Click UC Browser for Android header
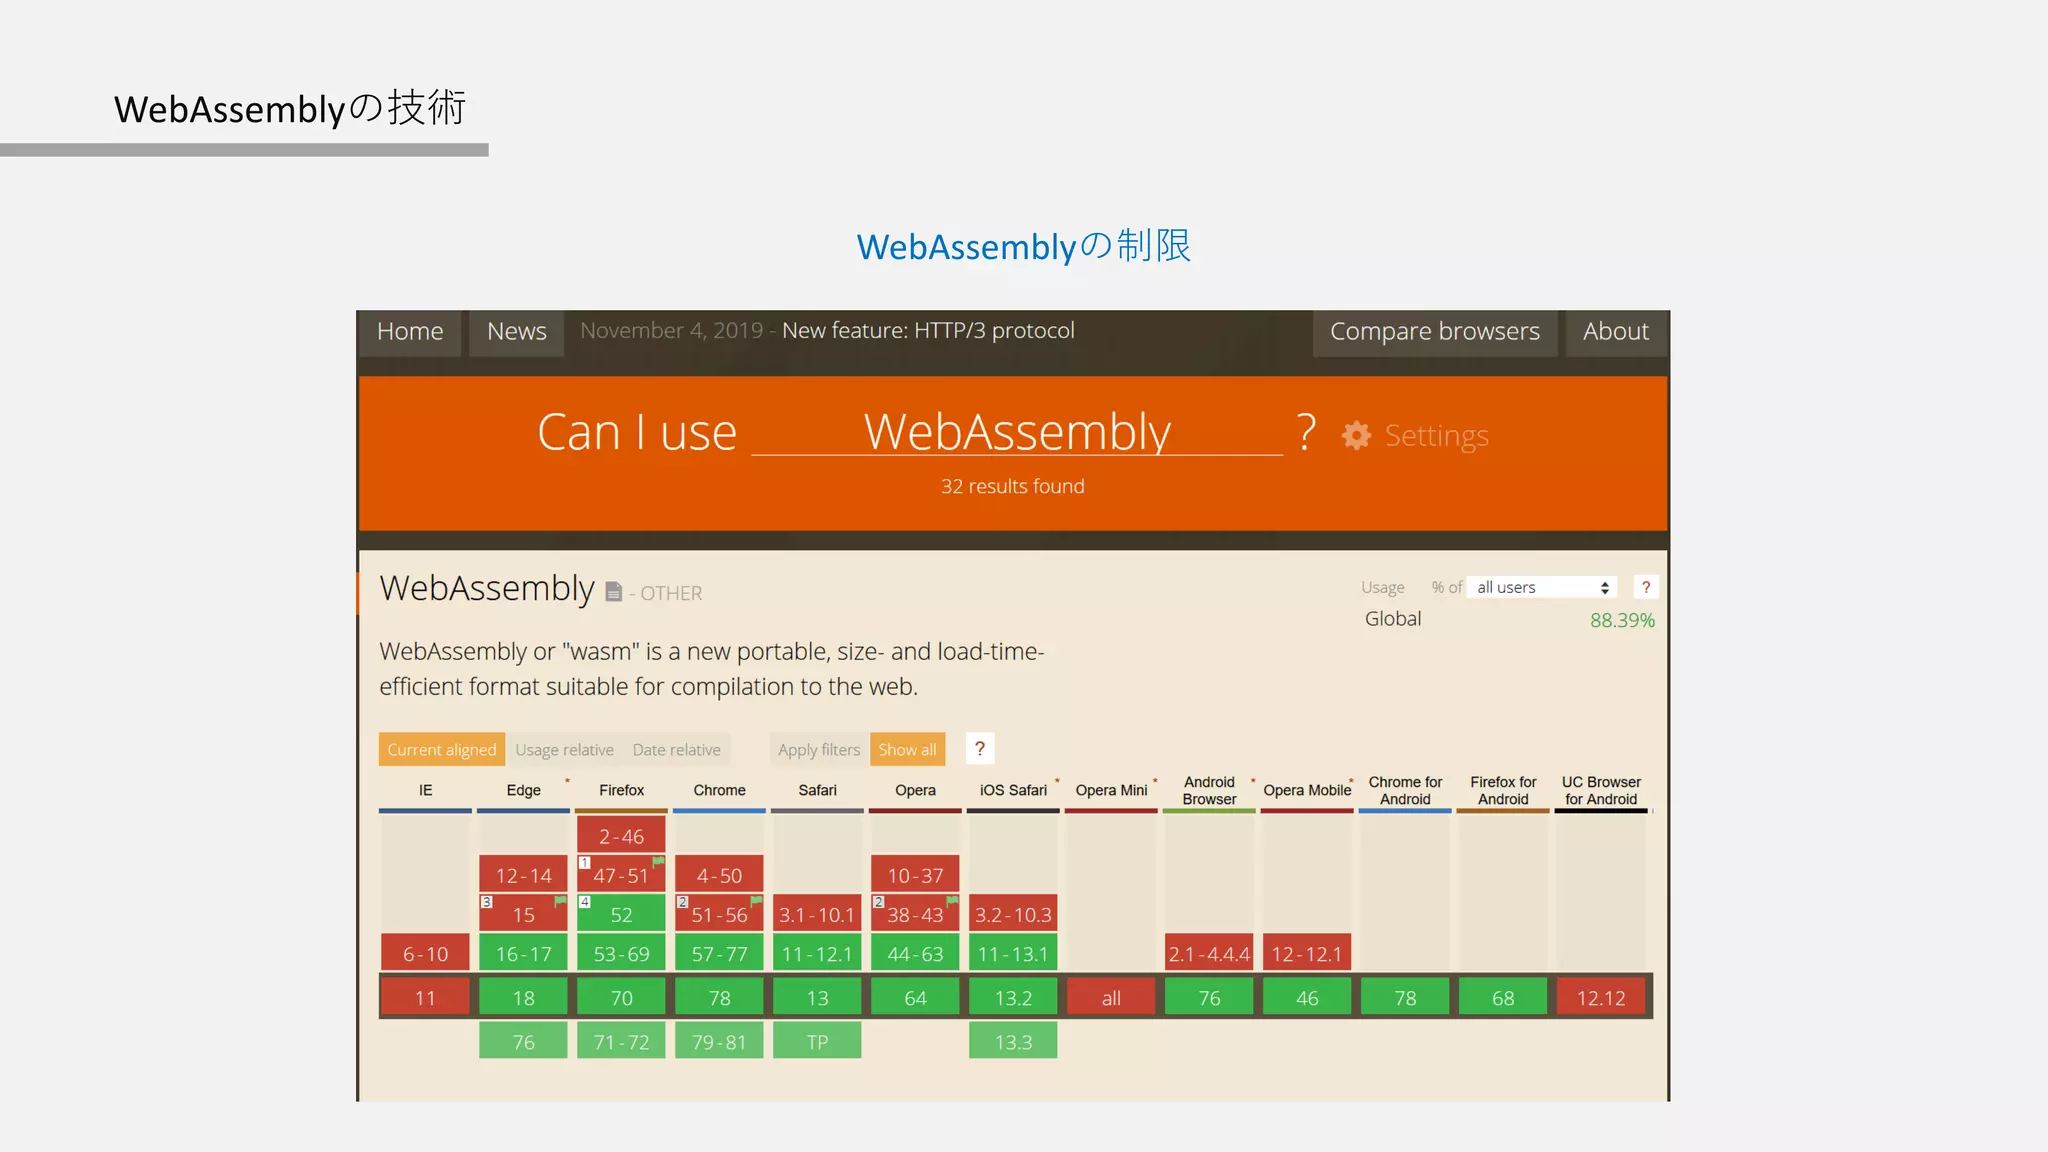 tap(1601, 790)
